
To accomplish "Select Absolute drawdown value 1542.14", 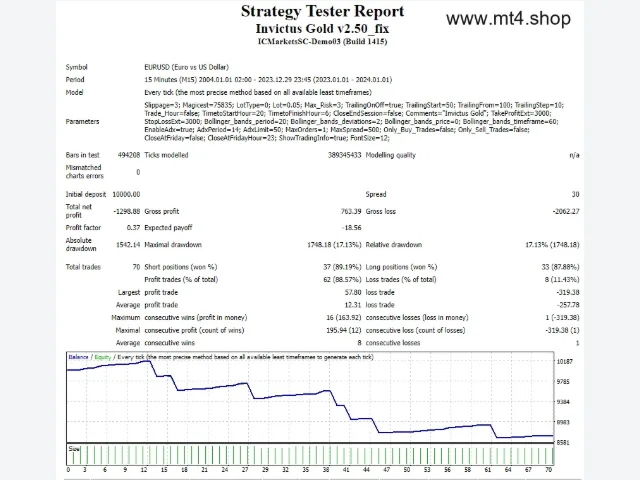I will coord(128,244).
